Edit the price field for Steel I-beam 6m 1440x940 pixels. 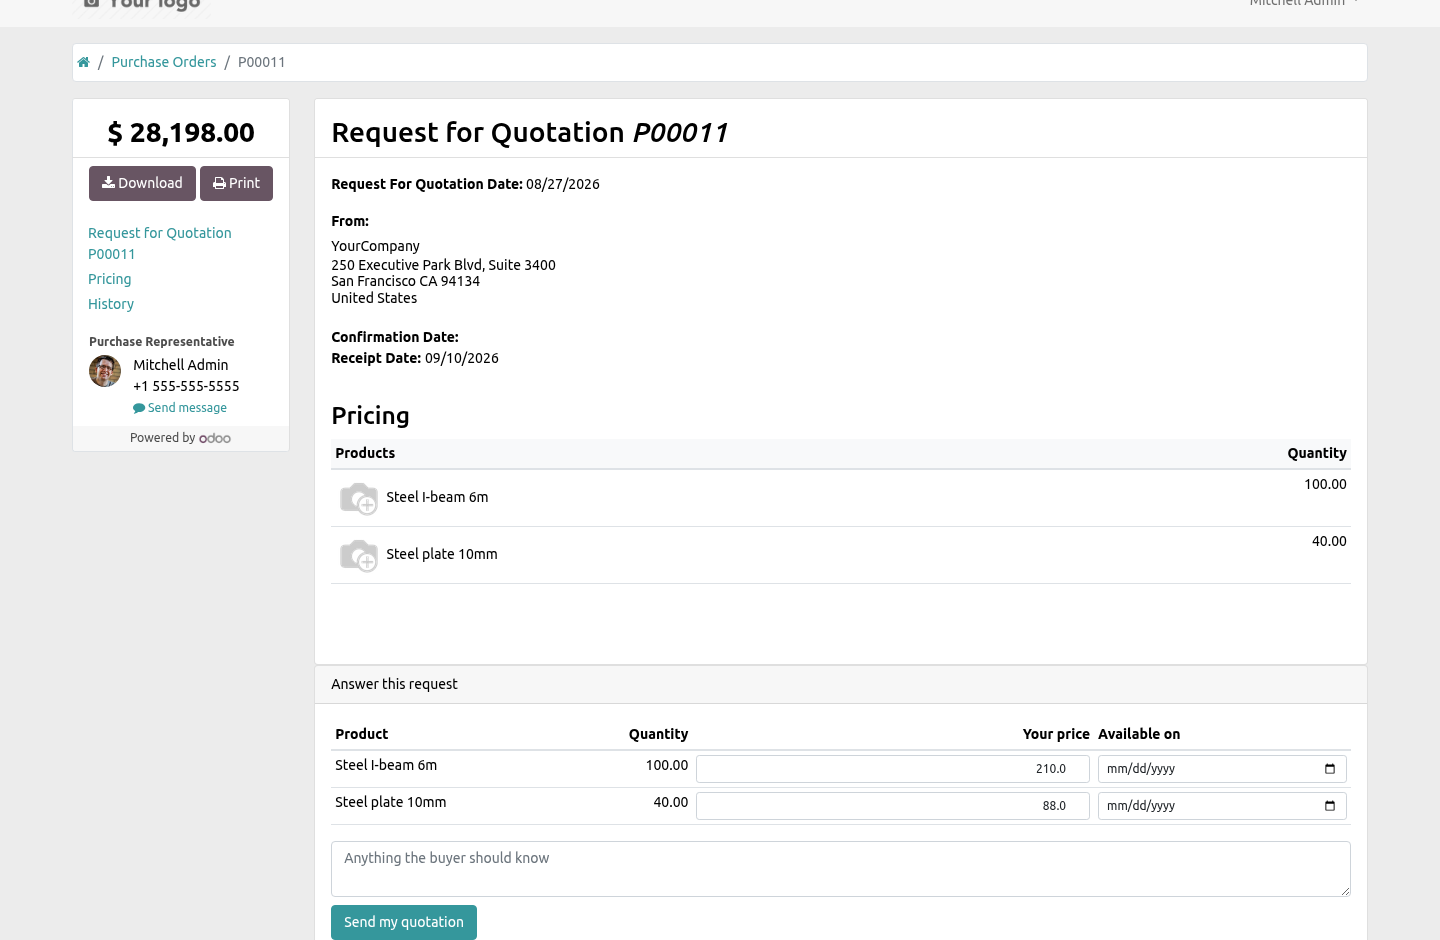pos(893,769)
